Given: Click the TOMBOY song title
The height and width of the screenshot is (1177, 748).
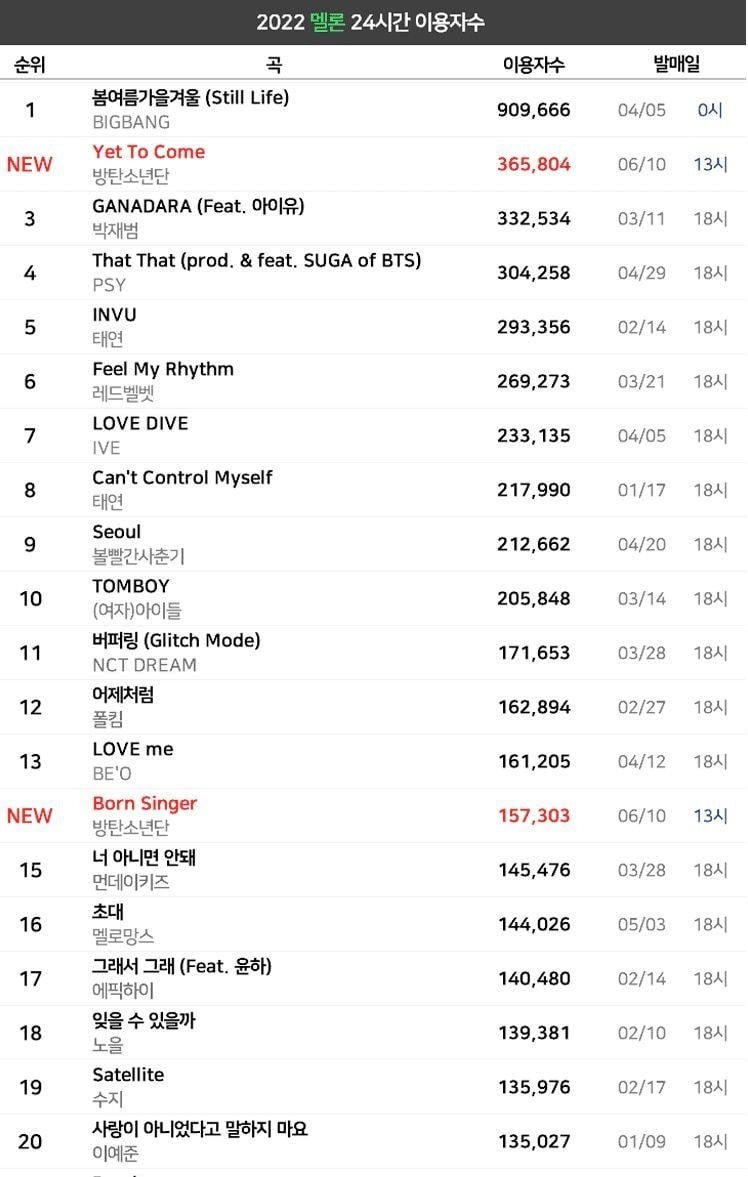Looking at the screenshot, I should [131, 586].
